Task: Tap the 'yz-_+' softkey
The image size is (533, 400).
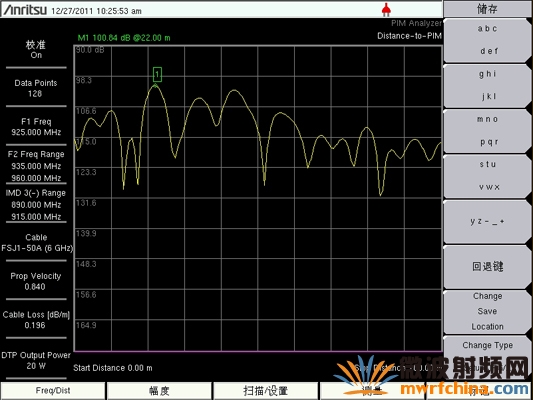Action: (487, 222)
